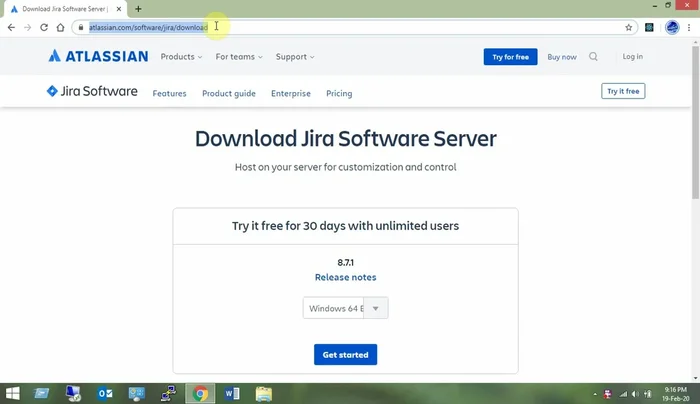Expand the For teams menu
Viewport: 700px width, 404px height.
point(239,57)
